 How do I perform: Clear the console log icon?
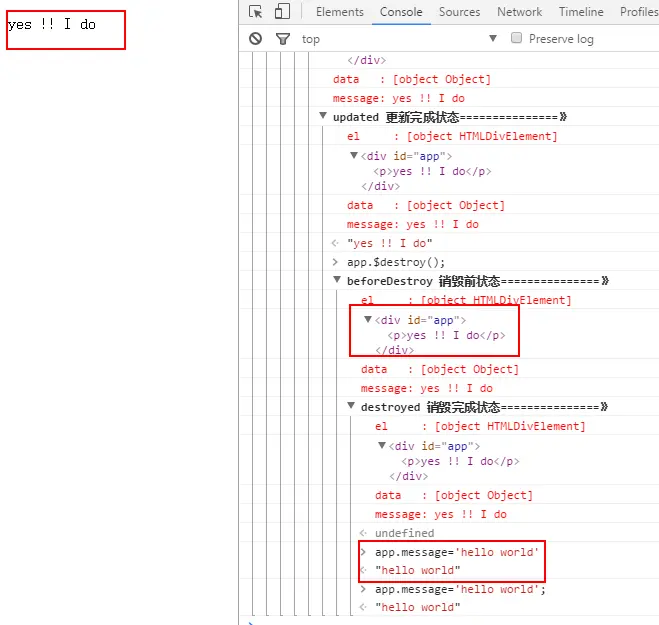point(256,39)
